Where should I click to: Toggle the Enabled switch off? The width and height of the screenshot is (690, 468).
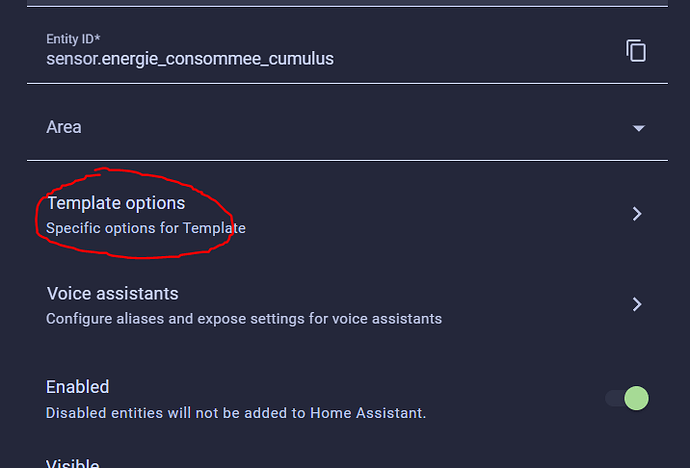(628, 398)
